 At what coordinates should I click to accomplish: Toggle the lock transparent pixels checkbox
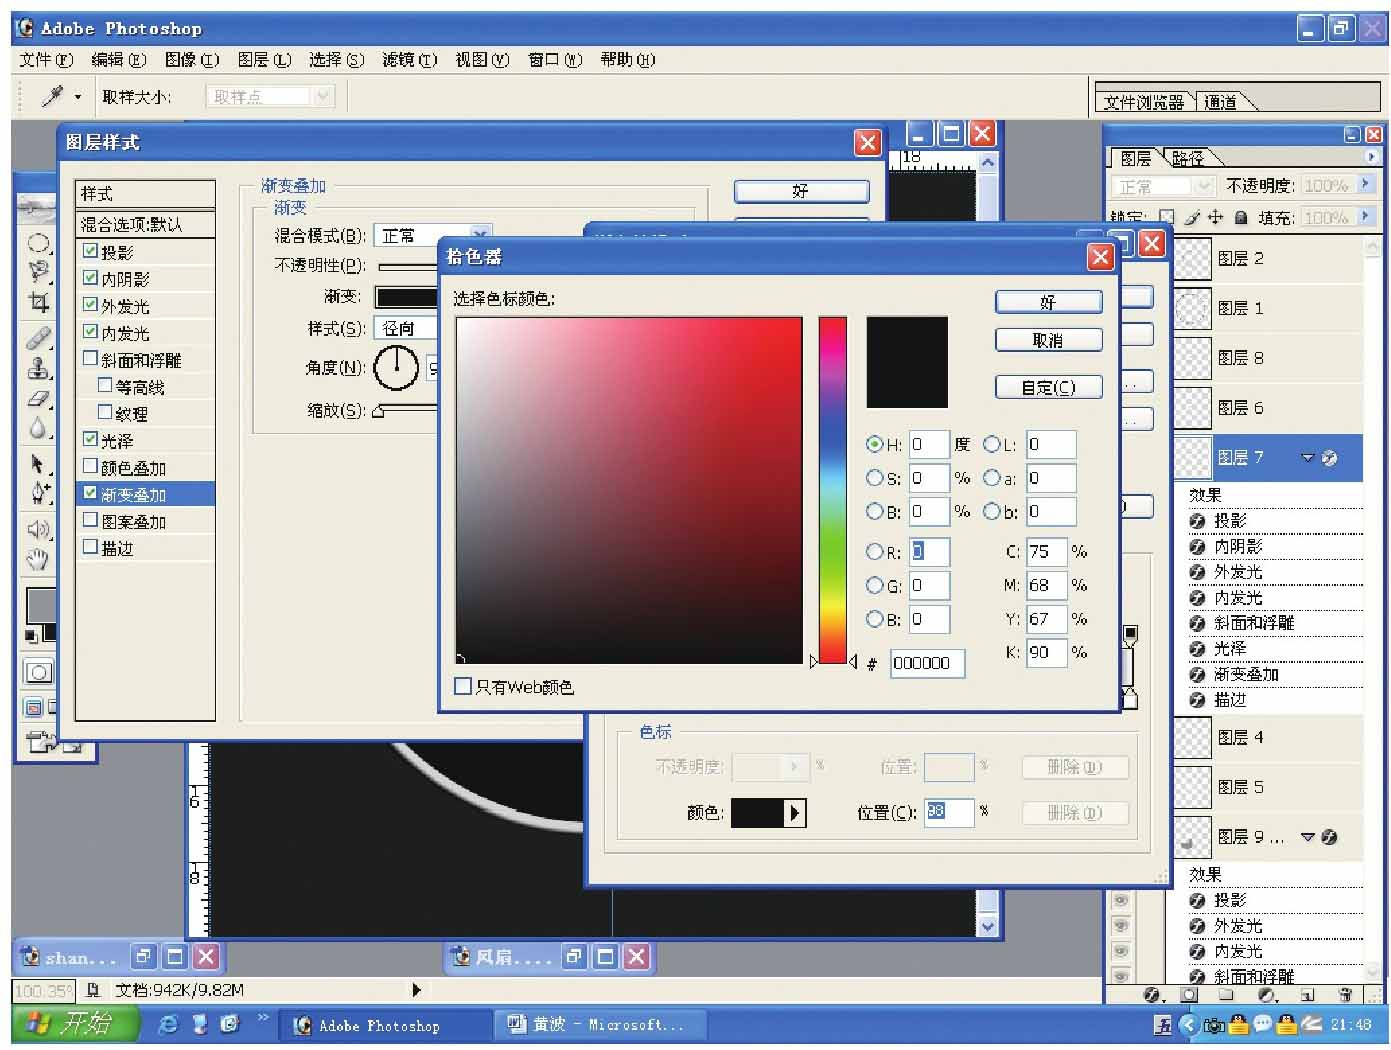click(1166, 217)
